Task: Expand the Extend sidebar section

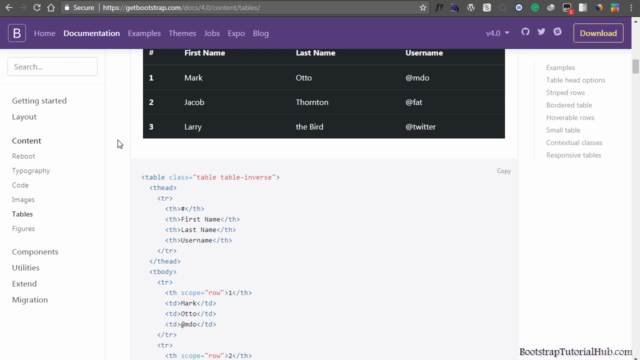Action: click(x=24, y=283)
